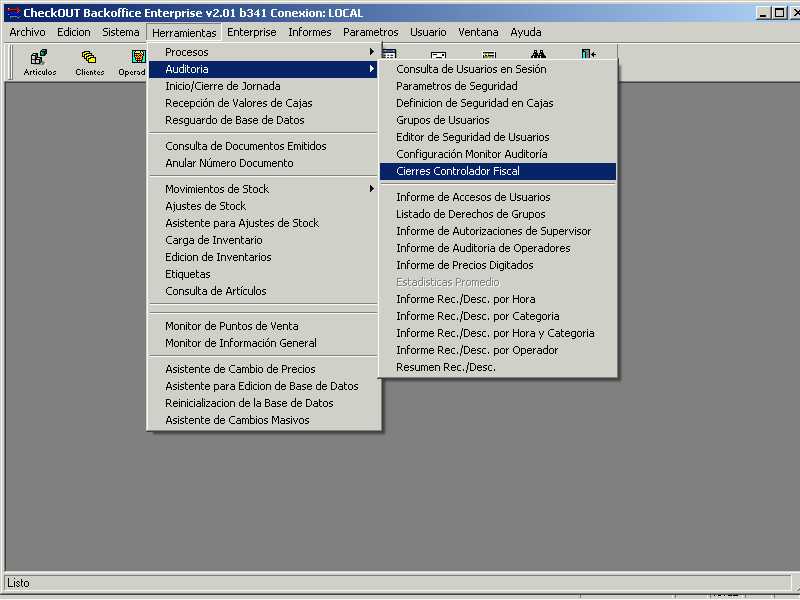Open the Usuario menu

(428, 32)
